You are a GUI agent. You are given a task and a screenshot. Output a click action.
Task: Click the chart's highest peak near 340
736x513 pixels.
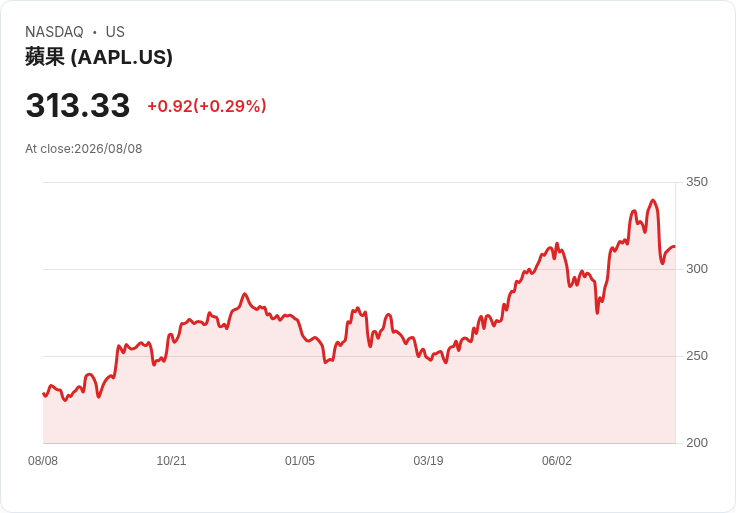pyautogui.click(x=653, y=200)
